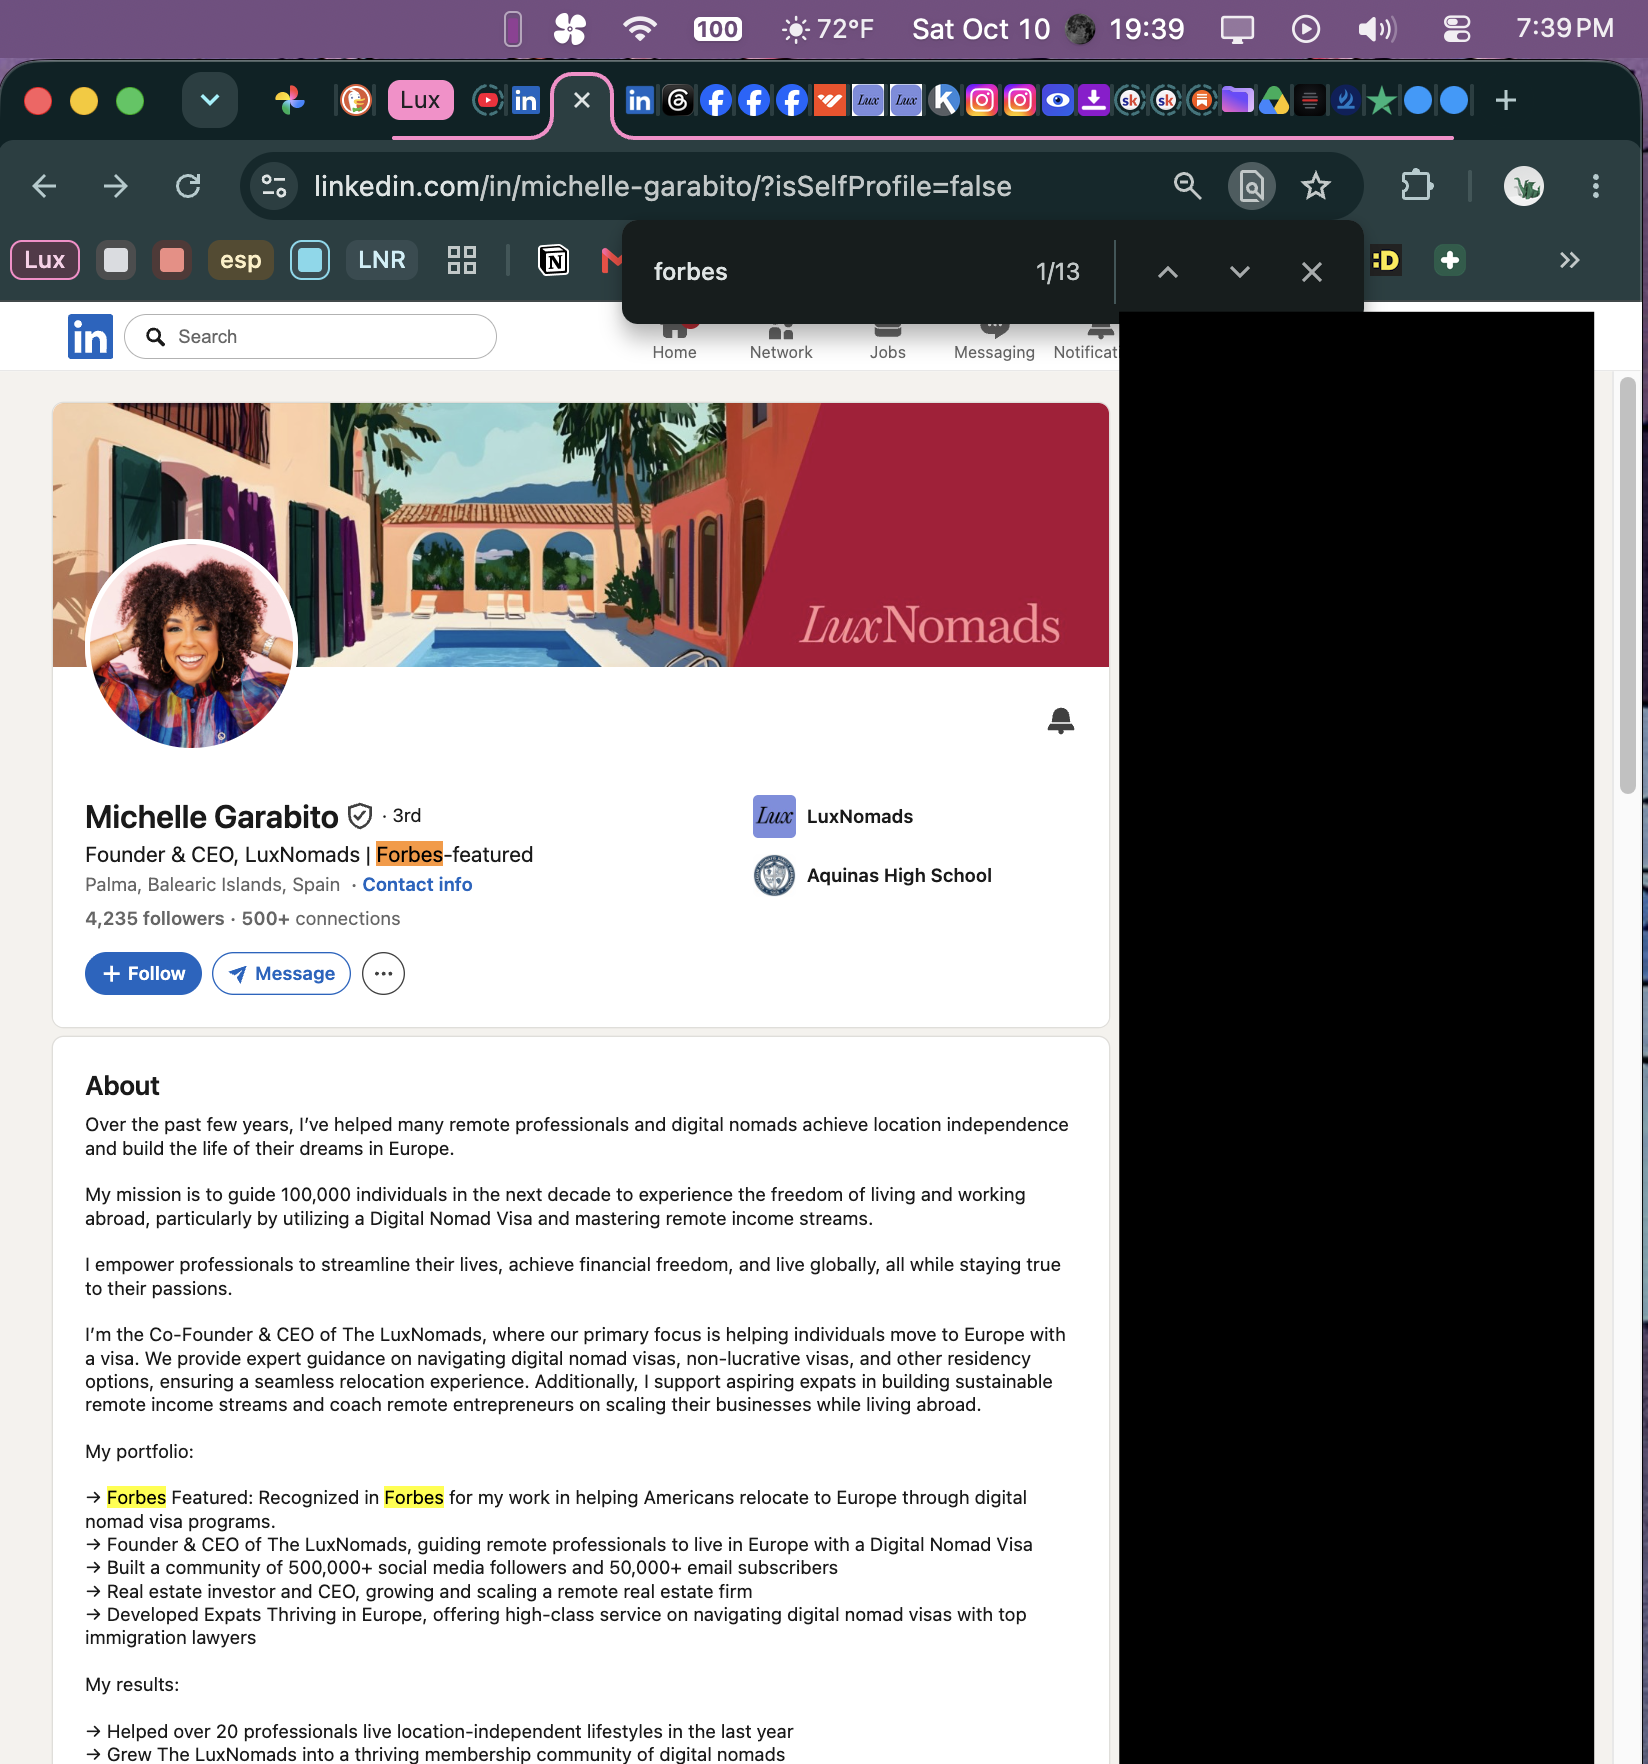Viewport: 1648px width, 1764px height.
Task: Open the Contact info link
Action: pyautogui.click(x=417, y=884)
